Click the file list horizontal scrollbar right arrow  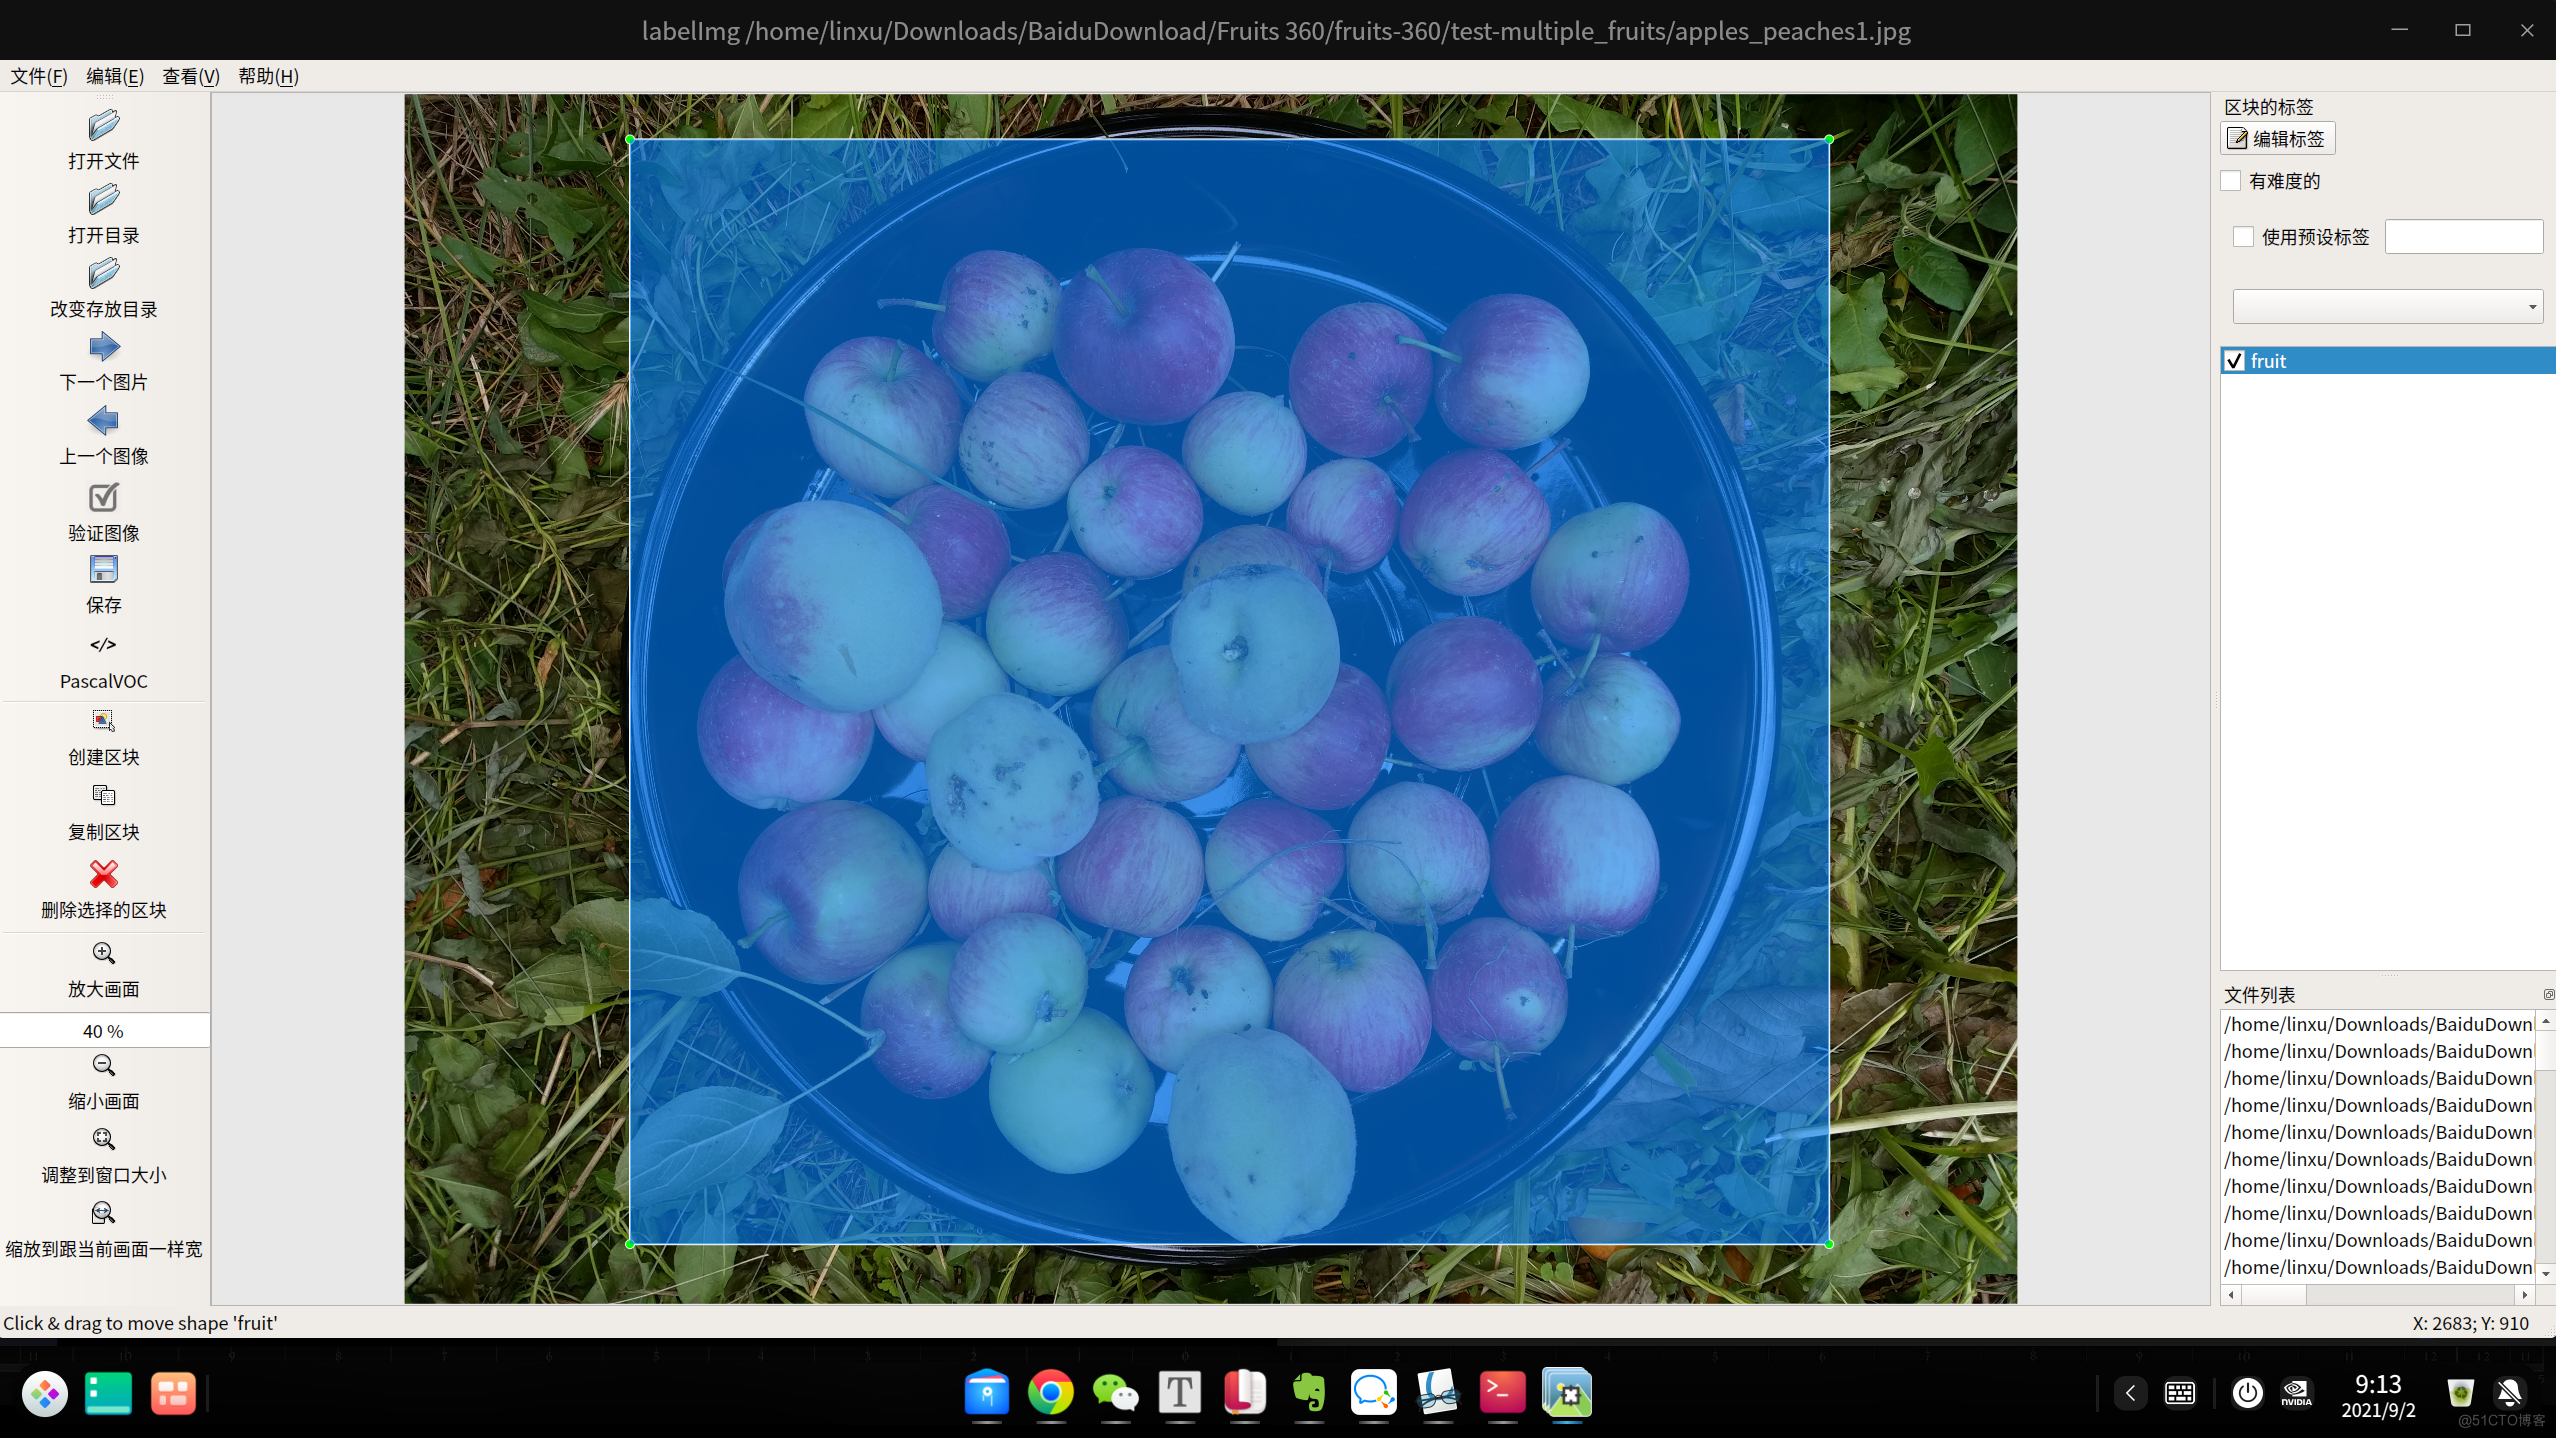pos(2525,1294)
